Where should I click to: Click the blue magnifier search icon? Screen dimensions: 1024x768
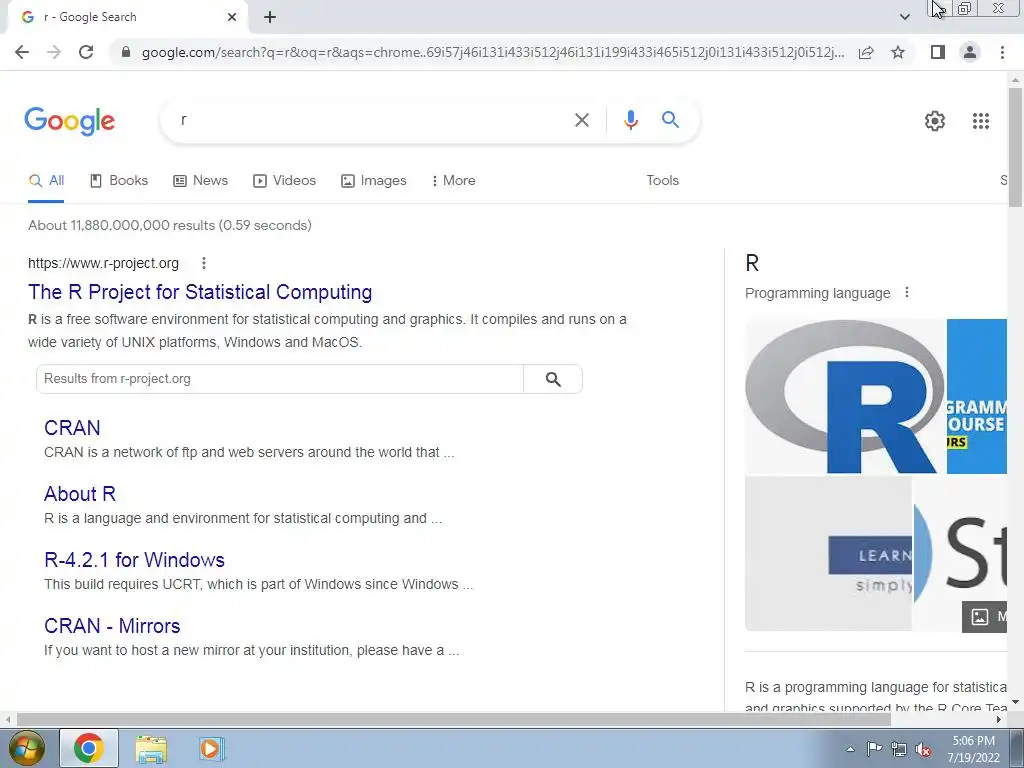pos(670,120)
